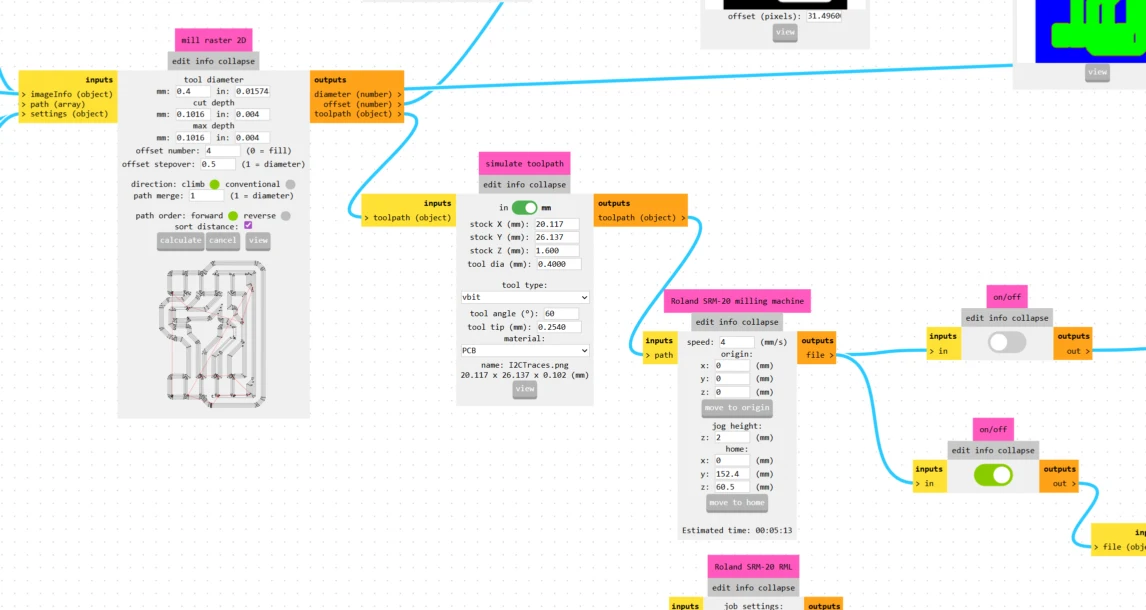This screenshot has height=610, width=1146.
Task: Click the mill raster 2D module title
Action: (x=213, y=40)
